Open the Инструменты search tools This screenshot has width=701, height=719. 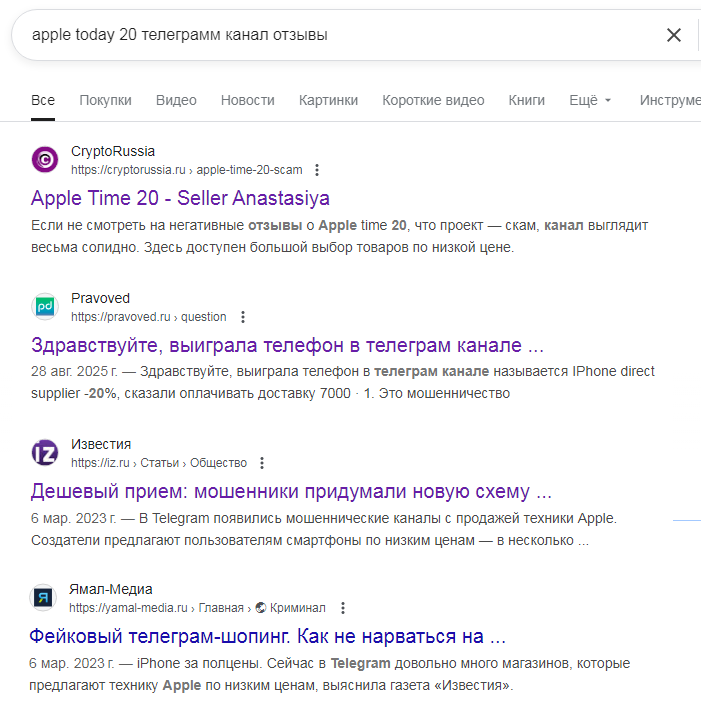click(x=670, y=100)
